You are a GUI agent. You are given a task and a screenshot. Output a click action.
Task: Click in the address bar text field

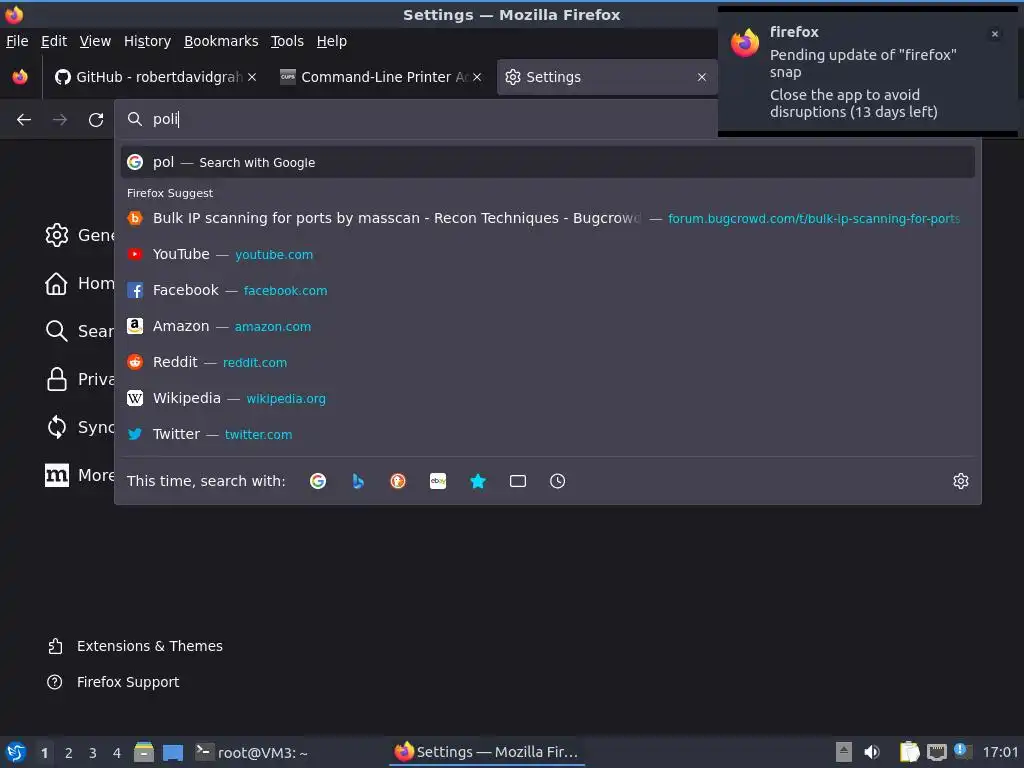(431, 119)
